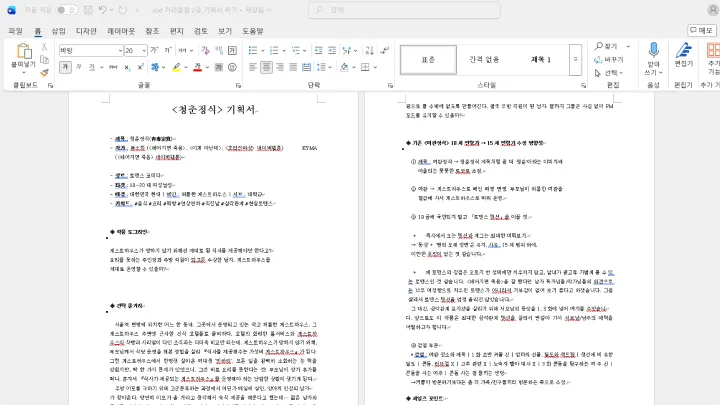The width and height of the screenshot is (720, 405).
Task: Expand the styles gallery more button
Action: tap(575, 60)
